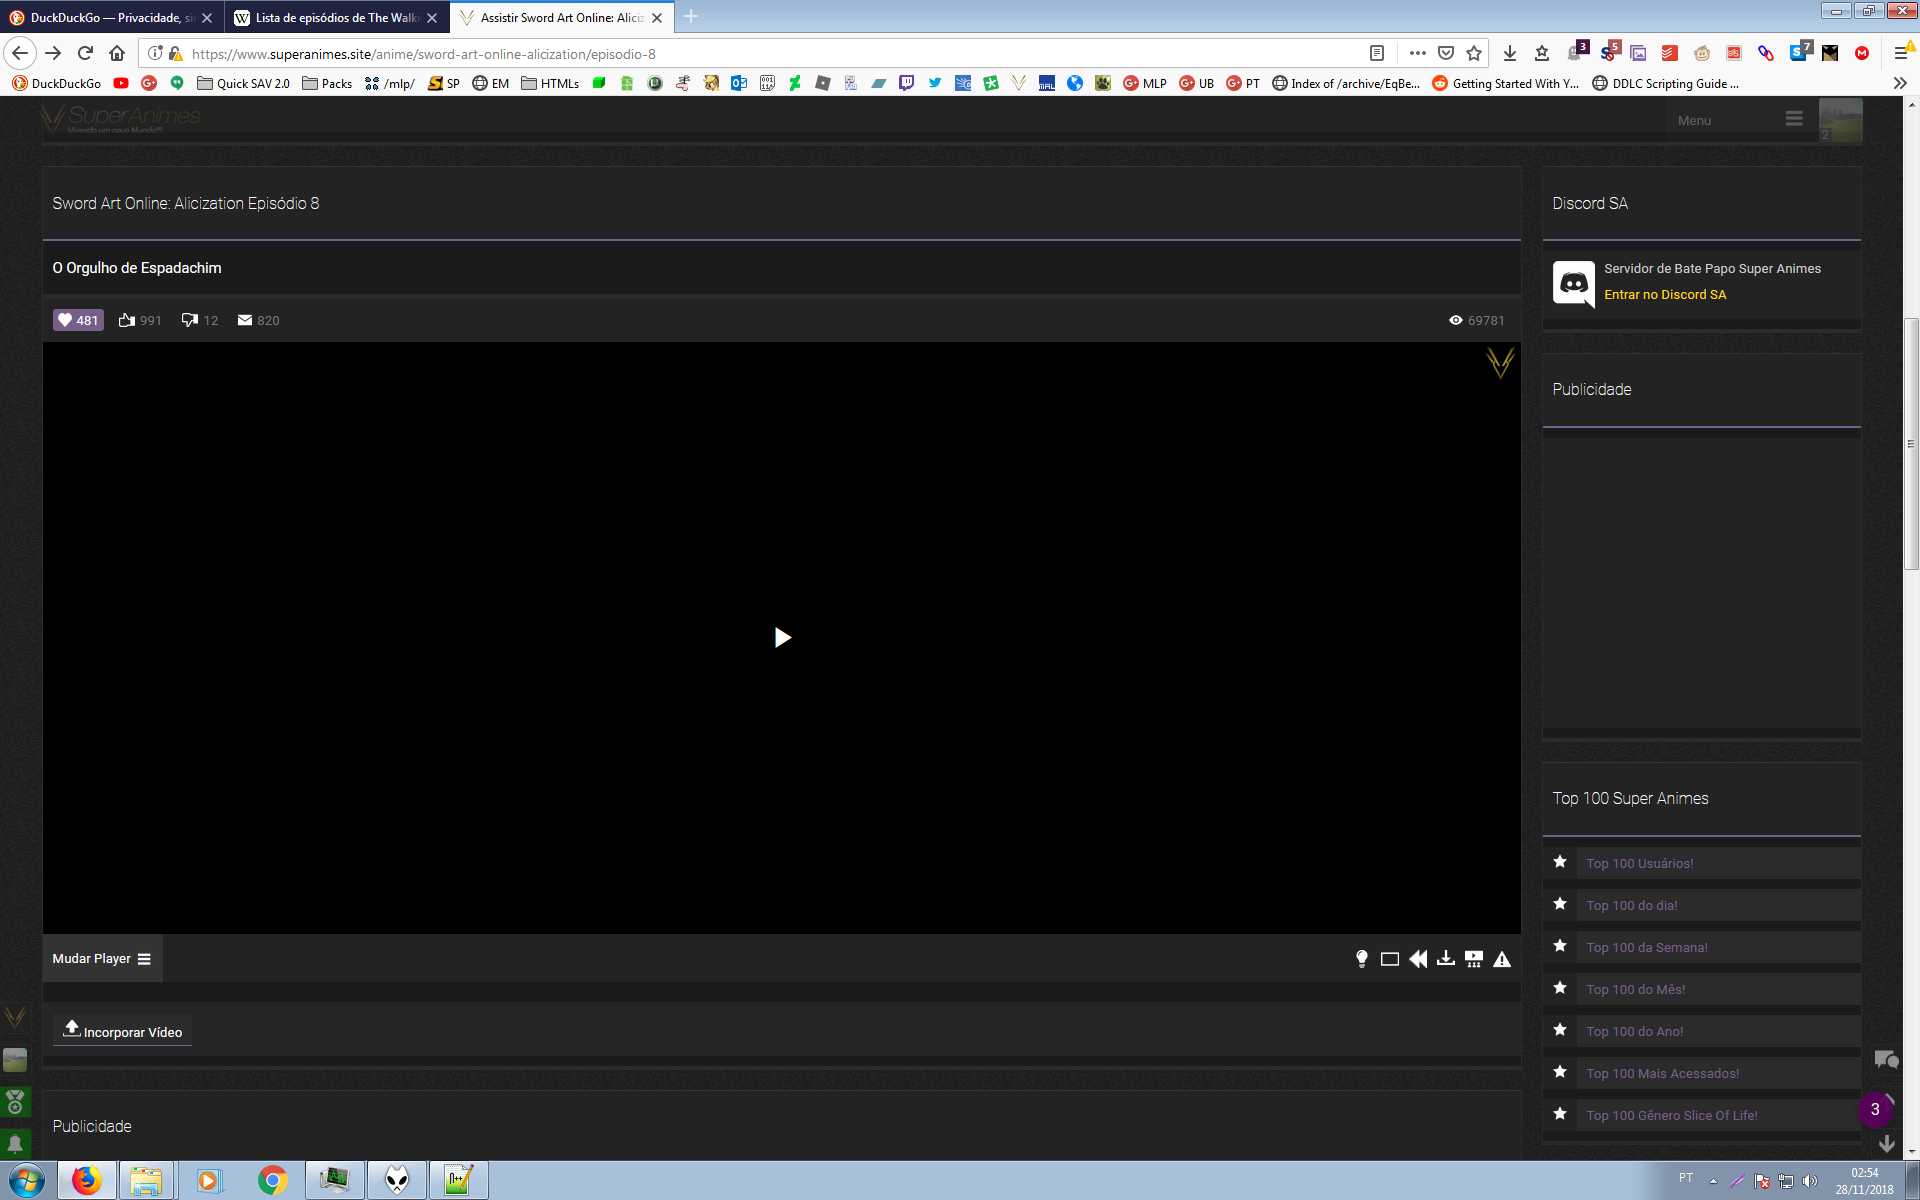Open Top 100 da Semana link

1646,947
